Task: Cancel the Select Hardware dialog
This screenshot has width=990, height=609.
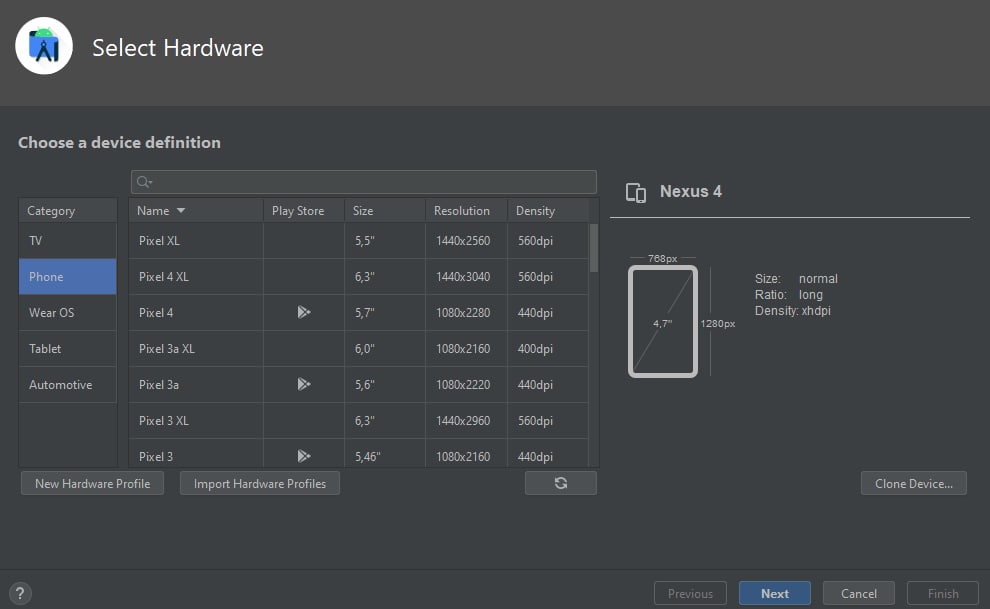Action: pos(859,593)
